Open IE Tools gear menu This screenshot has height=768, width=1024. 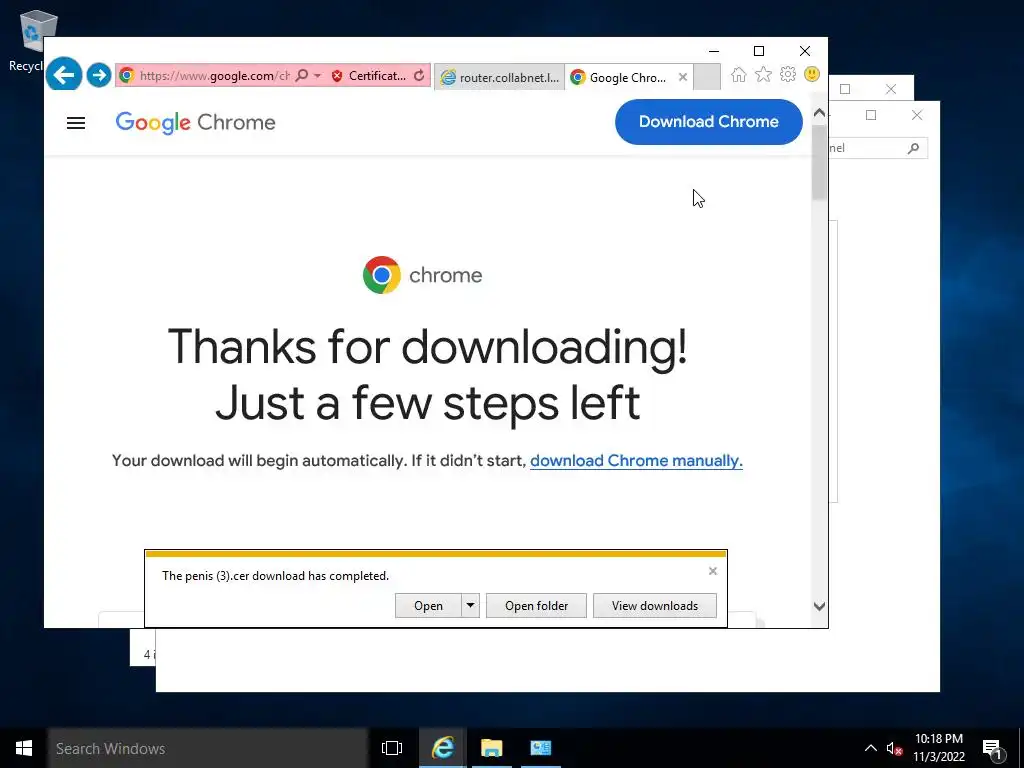click(788, 74)
